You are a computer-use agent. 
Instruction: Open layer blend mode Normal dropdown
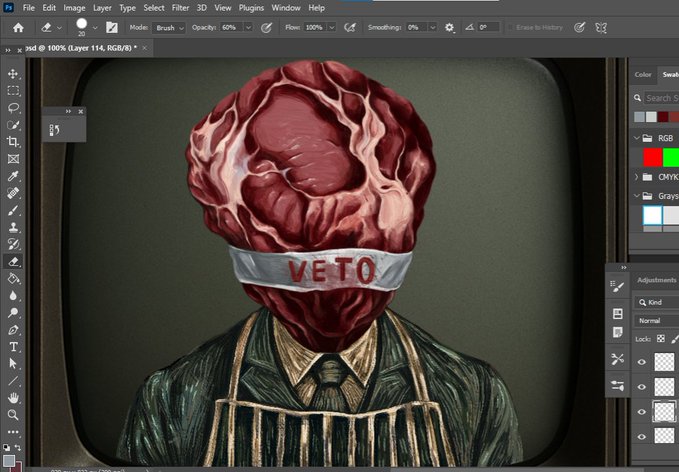pos(656,321)
